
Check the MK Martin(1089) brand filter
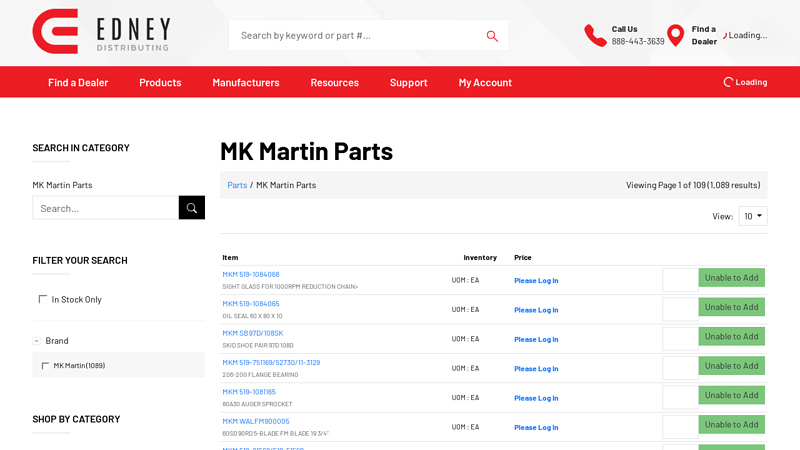45,365
